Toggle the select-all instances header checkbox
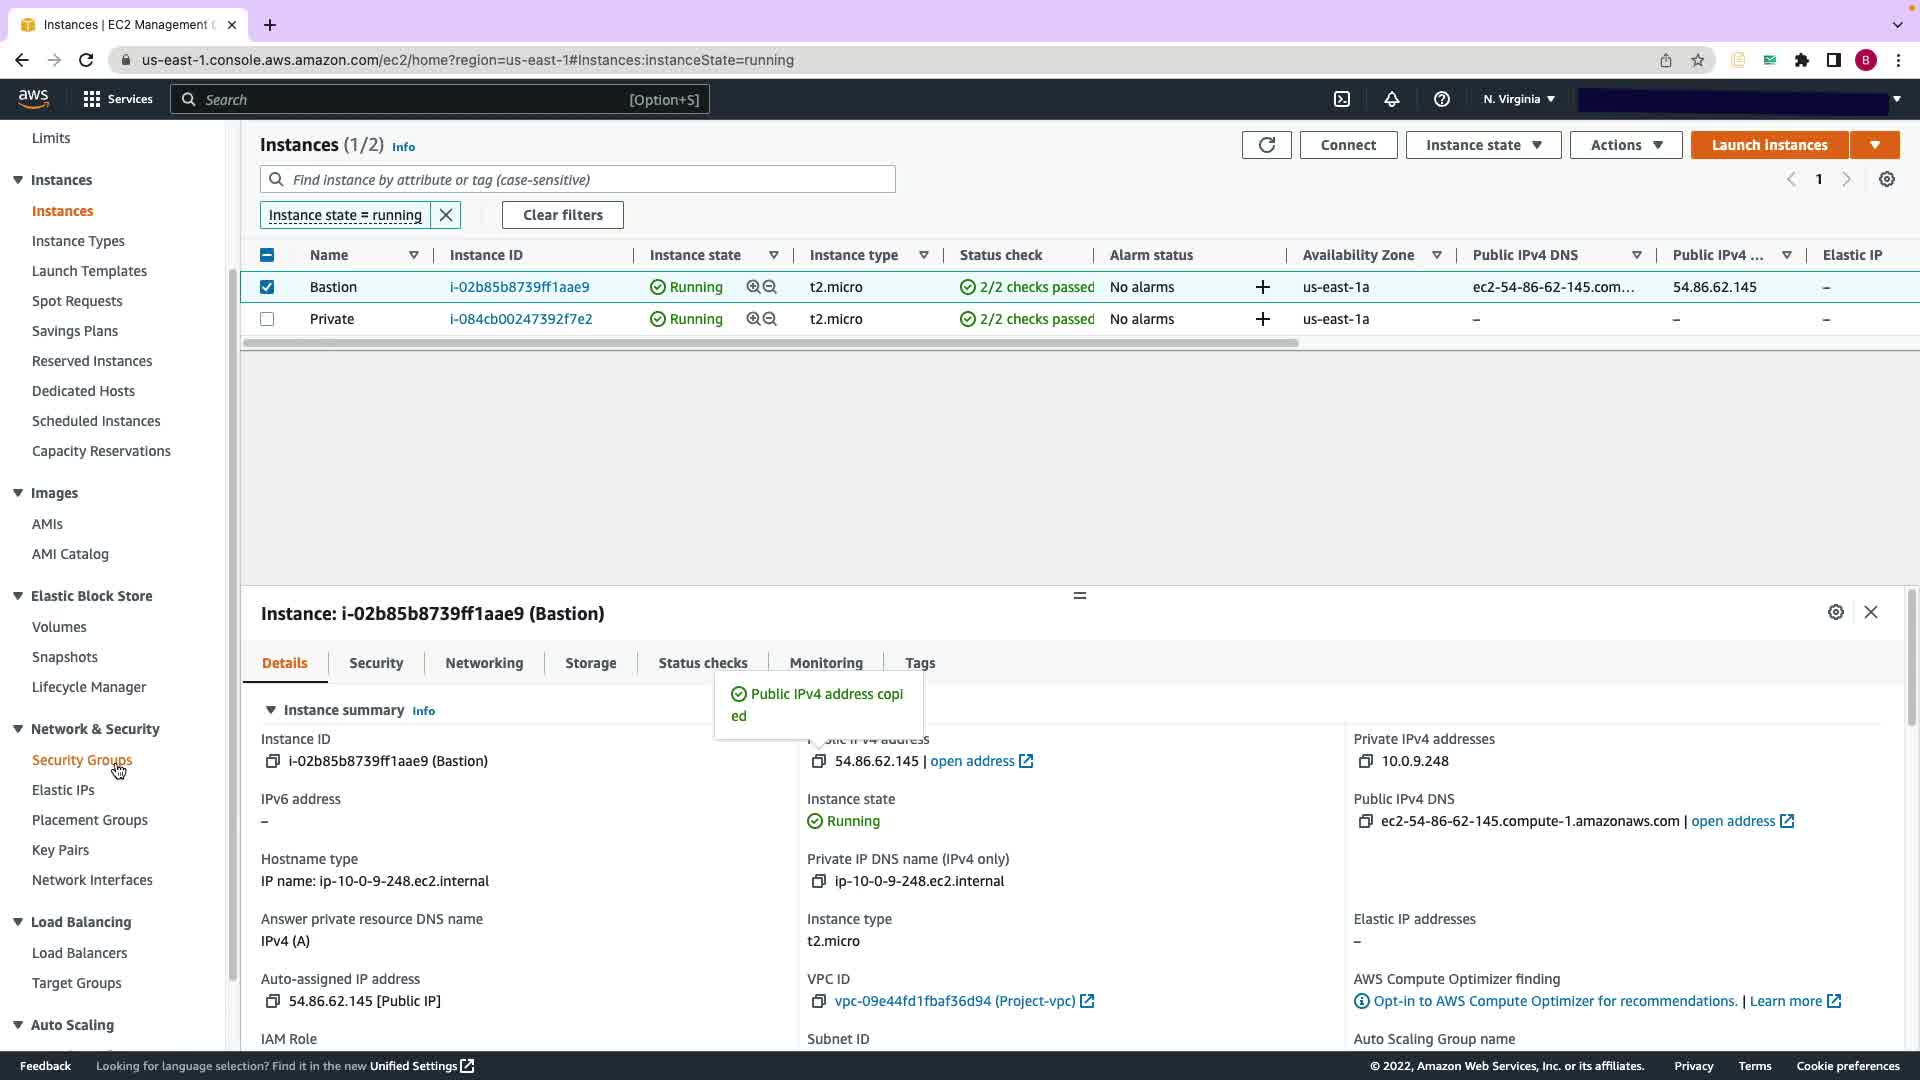This screenshot has height=1080, width=1920. click(x=267, y=255)
